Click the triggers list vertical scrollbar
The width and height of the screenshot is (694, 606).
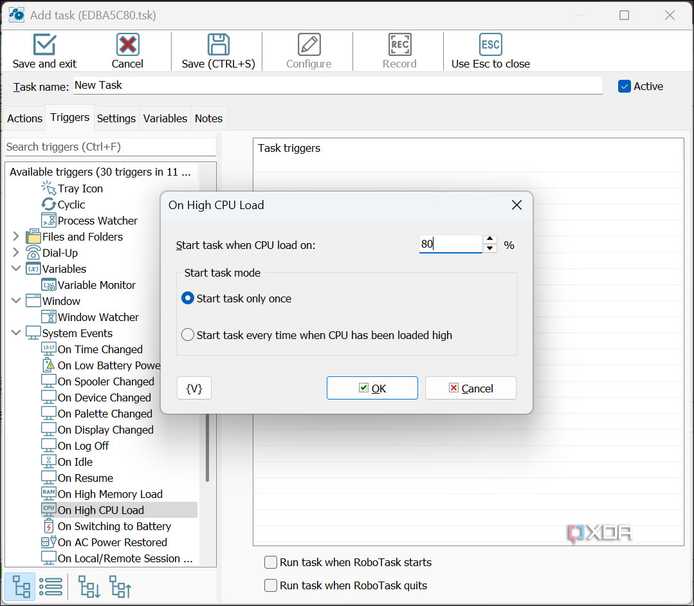(207, 447)
